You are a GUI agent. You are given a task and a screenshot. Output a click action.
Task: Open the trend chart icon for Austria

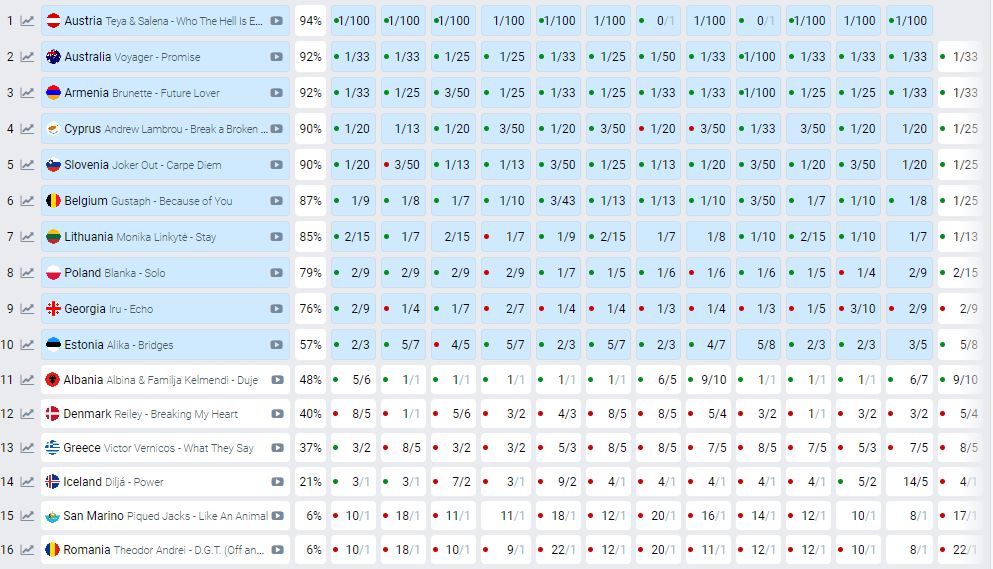27,21
